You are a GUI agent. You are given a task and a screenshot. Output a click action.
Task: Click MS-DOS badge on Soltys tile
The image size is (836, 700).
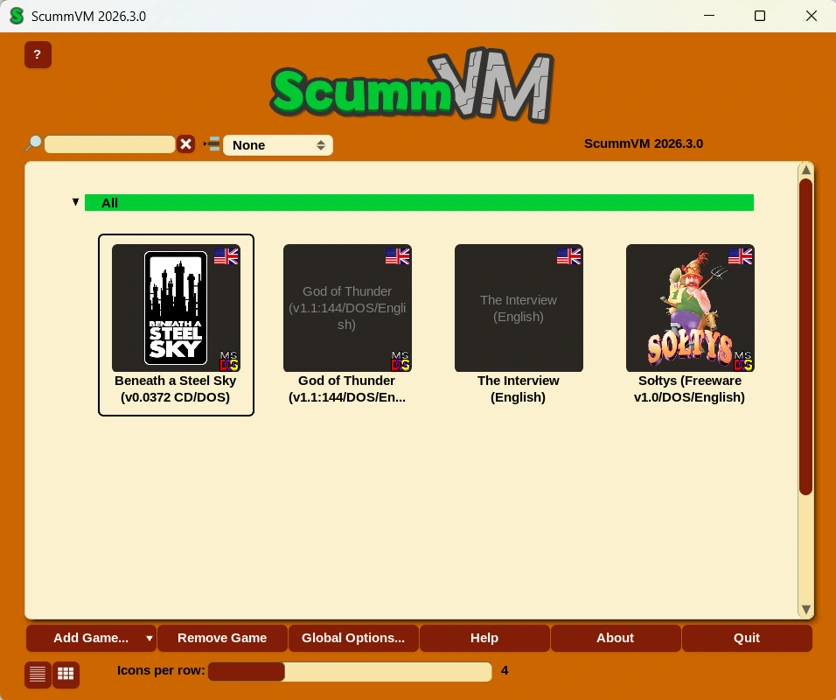click(743, 361)
